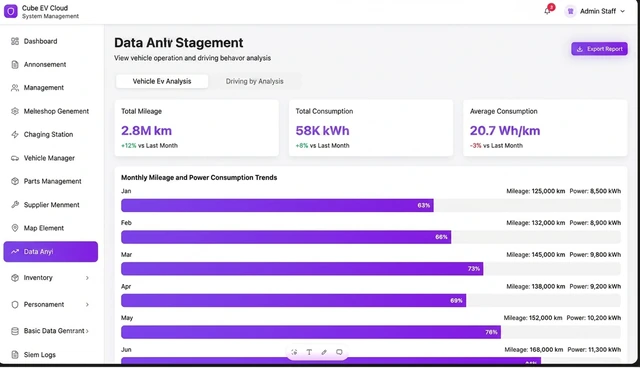Open Melteshop Genement in sidebar

pyautogui.click(x=51, y=111)
